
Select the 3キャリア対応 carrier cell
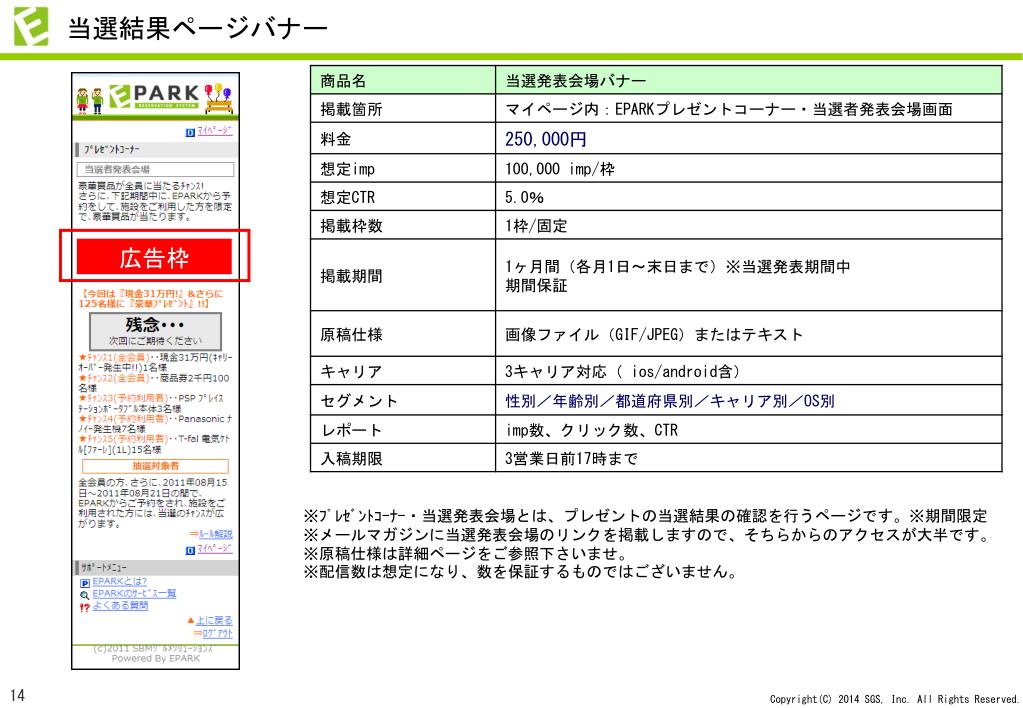pyautogui.click(x=748, y=371)
